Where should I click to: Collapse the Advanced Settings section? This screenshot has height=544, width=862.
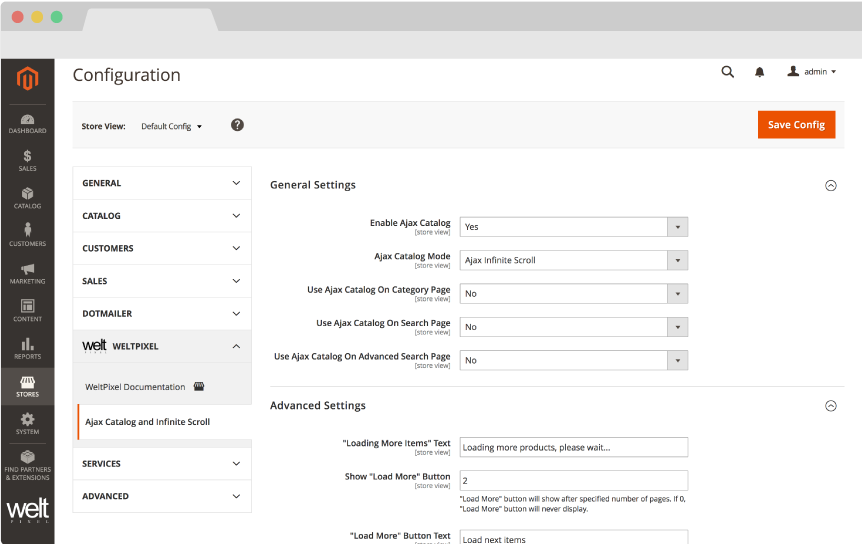[x=829, y=406]
